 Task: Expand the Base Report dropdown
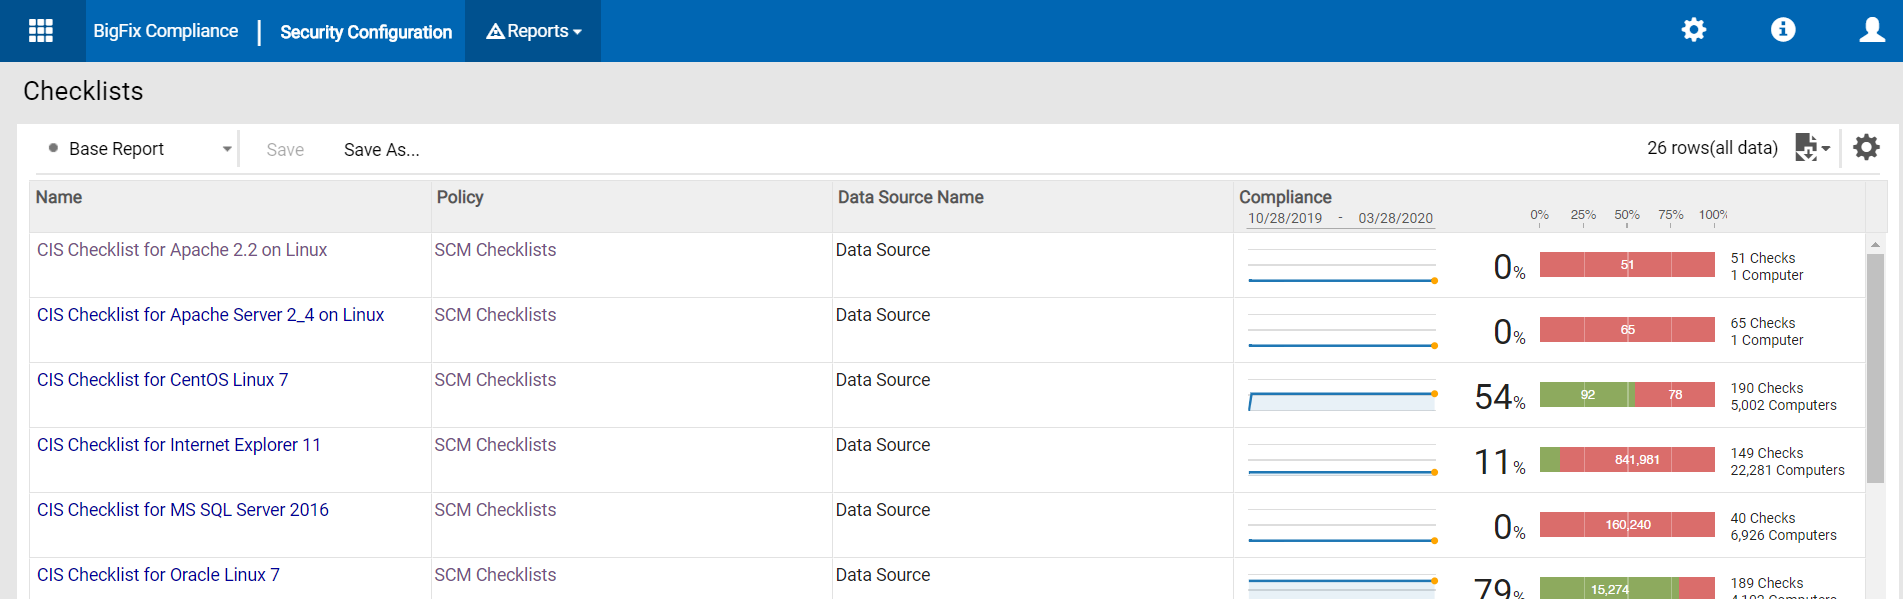pyautogui.click(x=227, y=149)
